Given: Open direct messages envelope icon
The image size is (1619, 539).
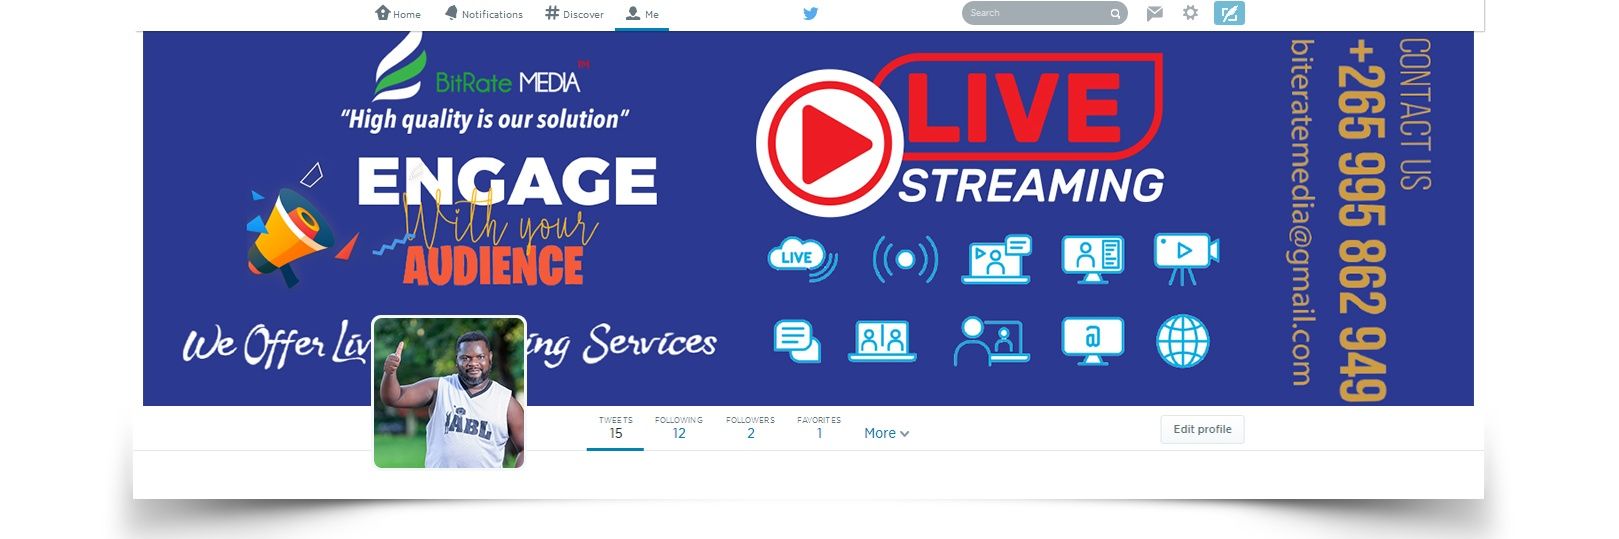Looking at the screenshot, I should coord(1155,13).
